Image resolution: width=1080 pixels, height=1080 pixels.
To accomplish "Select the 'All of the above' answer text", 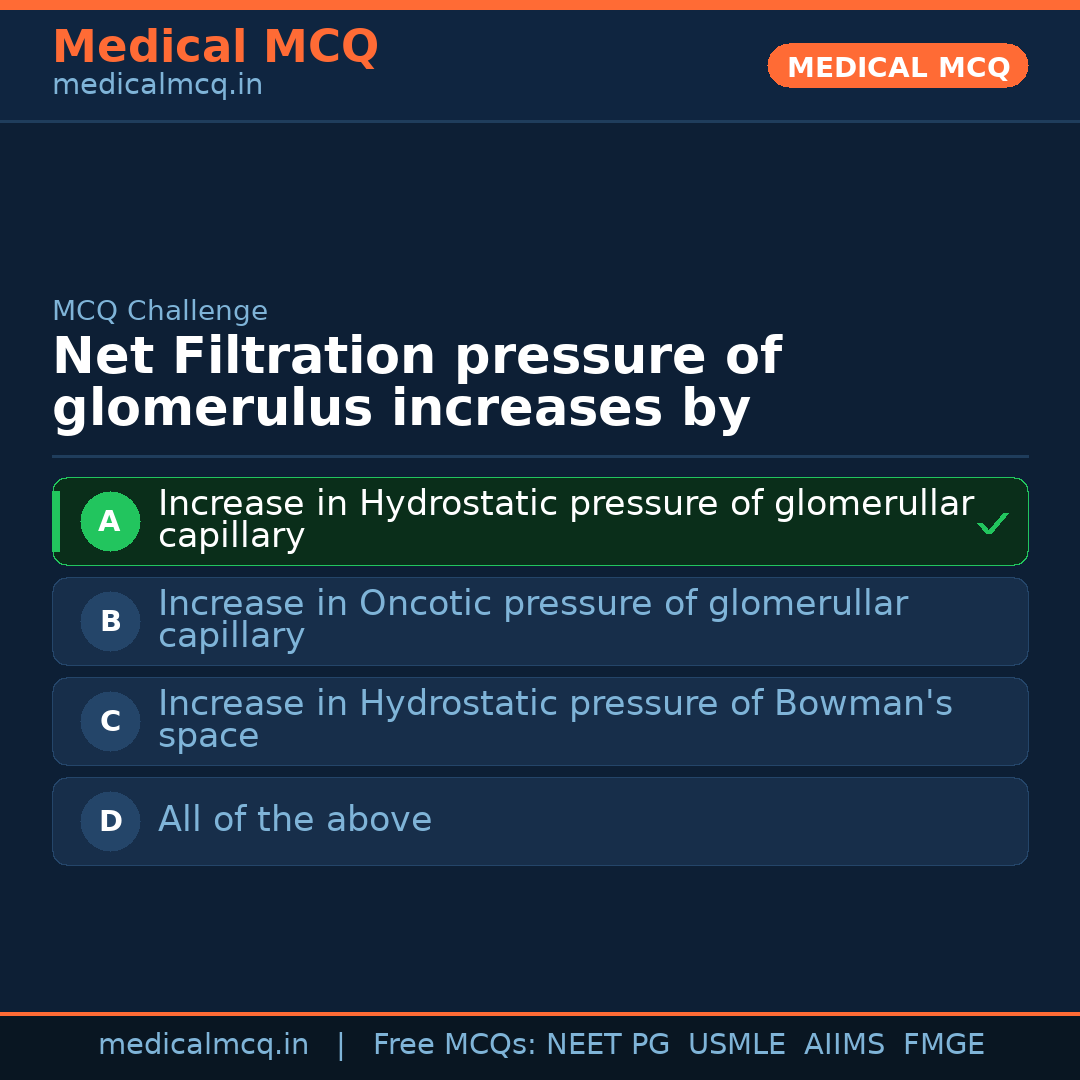I will click(295, 820).
